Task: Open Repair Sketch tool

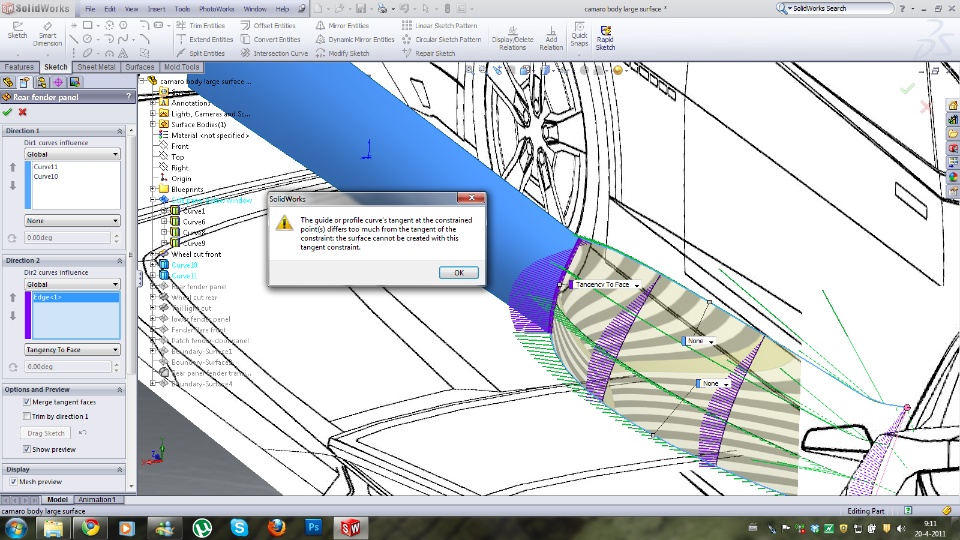Action: pyautogui.click(x=429, y=53)
